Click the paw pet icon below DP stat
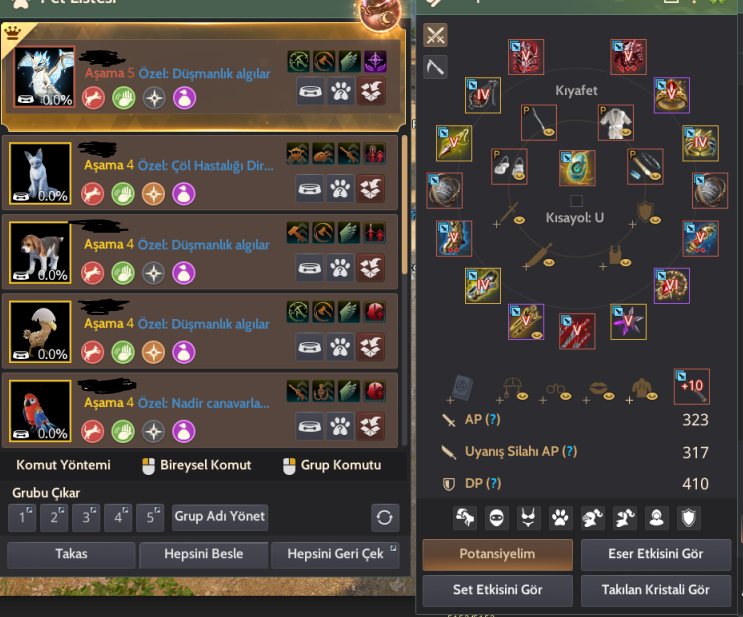The width and height of the screenshot is (743, 617). [x=560, y=517]
